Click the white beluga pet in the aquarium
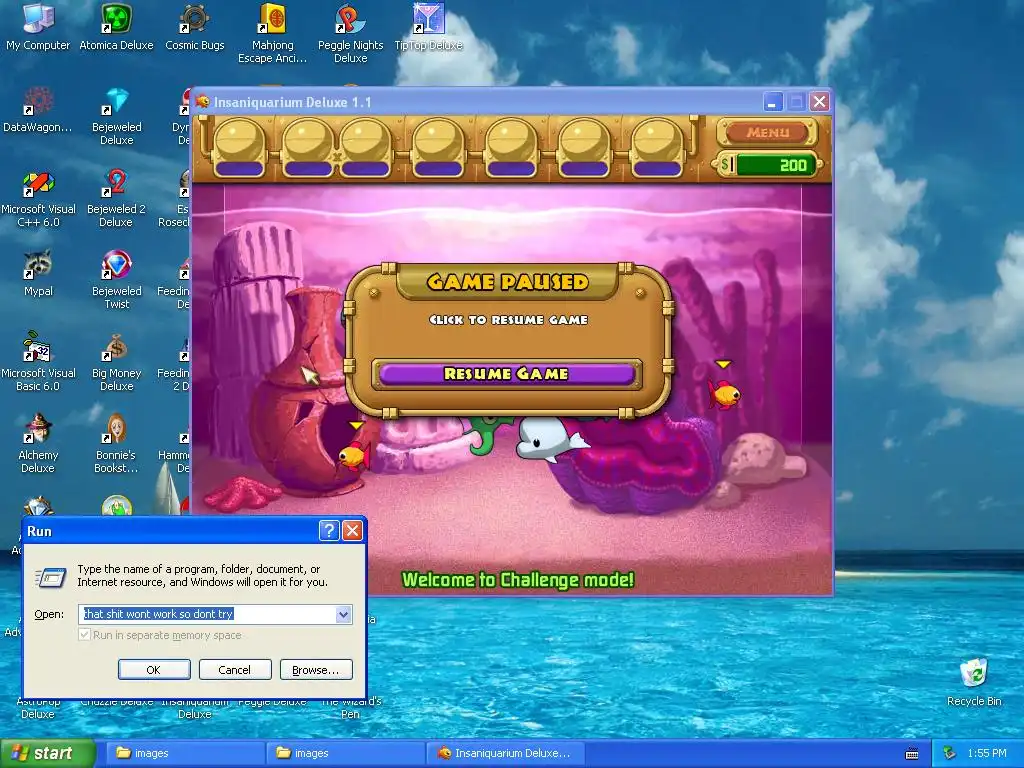 point(551,439)
